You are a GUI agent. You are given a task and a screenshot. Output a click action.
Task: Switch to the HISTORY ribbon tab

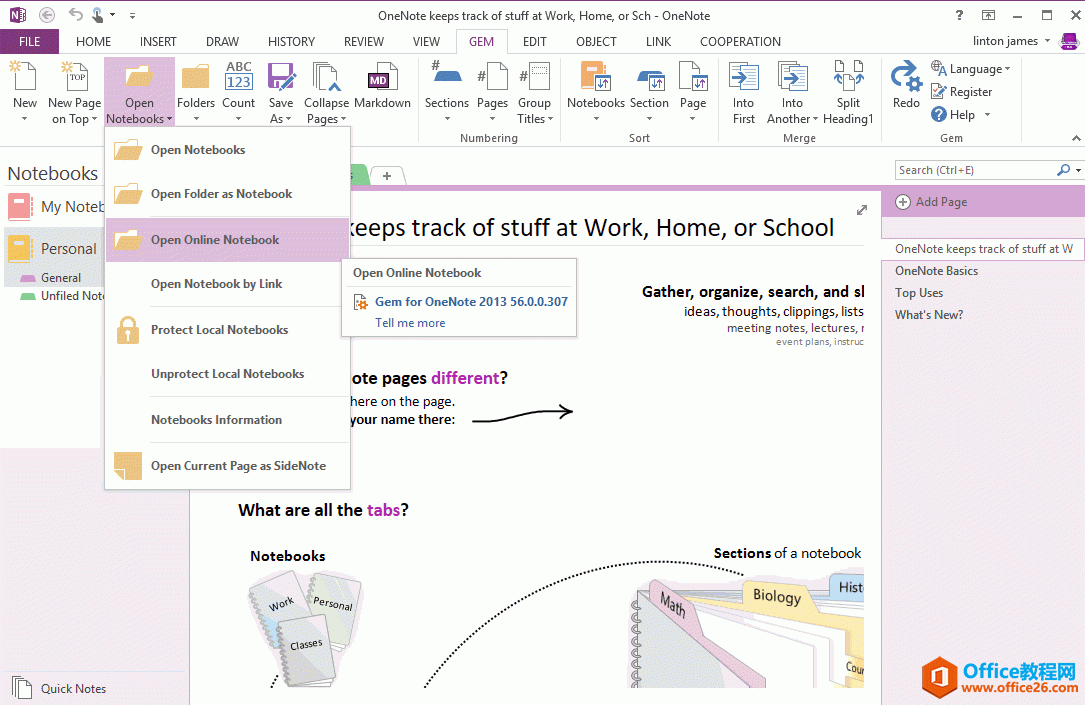click(x=291, y=42)
